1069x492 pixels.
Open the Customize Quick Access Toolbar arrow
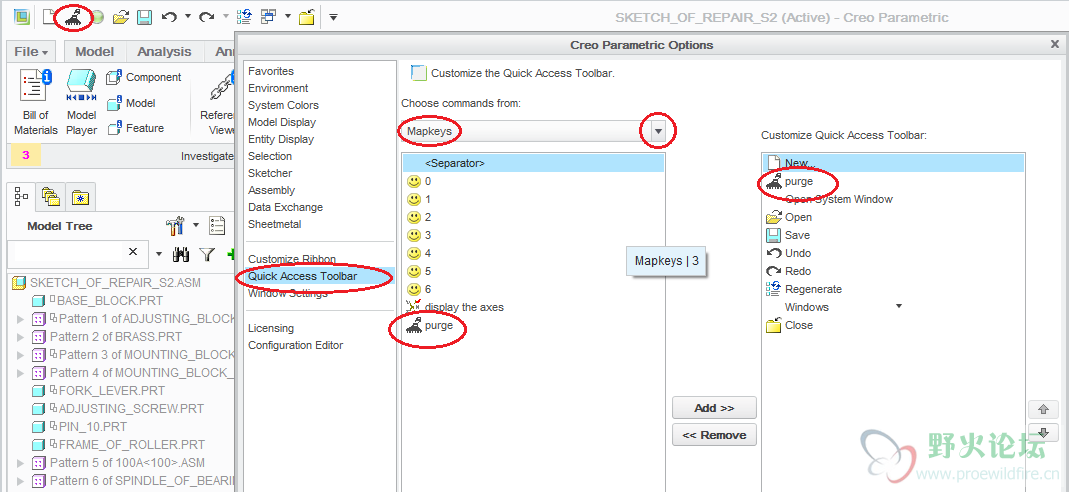[x=333, y=17]
